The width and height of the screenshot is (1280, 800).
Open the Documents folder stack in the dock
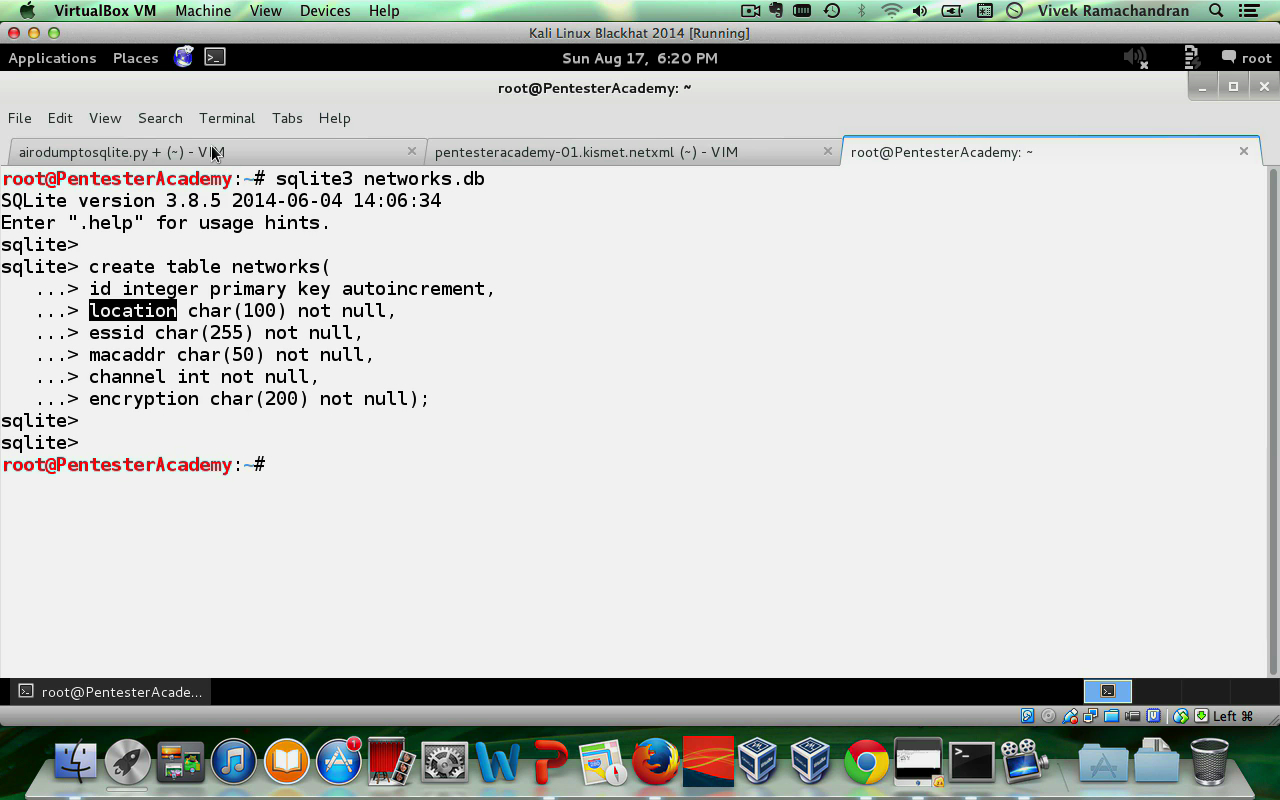coord(1156,762)
